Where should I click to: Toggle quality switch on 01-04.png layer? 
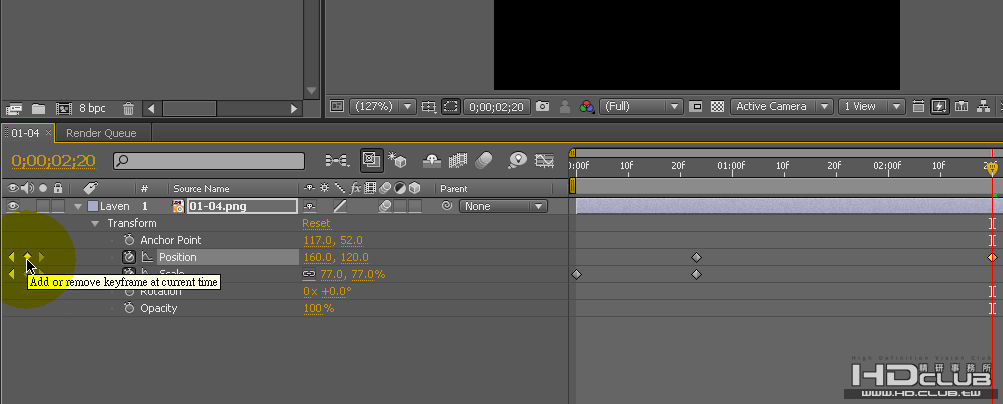point(340,206)
